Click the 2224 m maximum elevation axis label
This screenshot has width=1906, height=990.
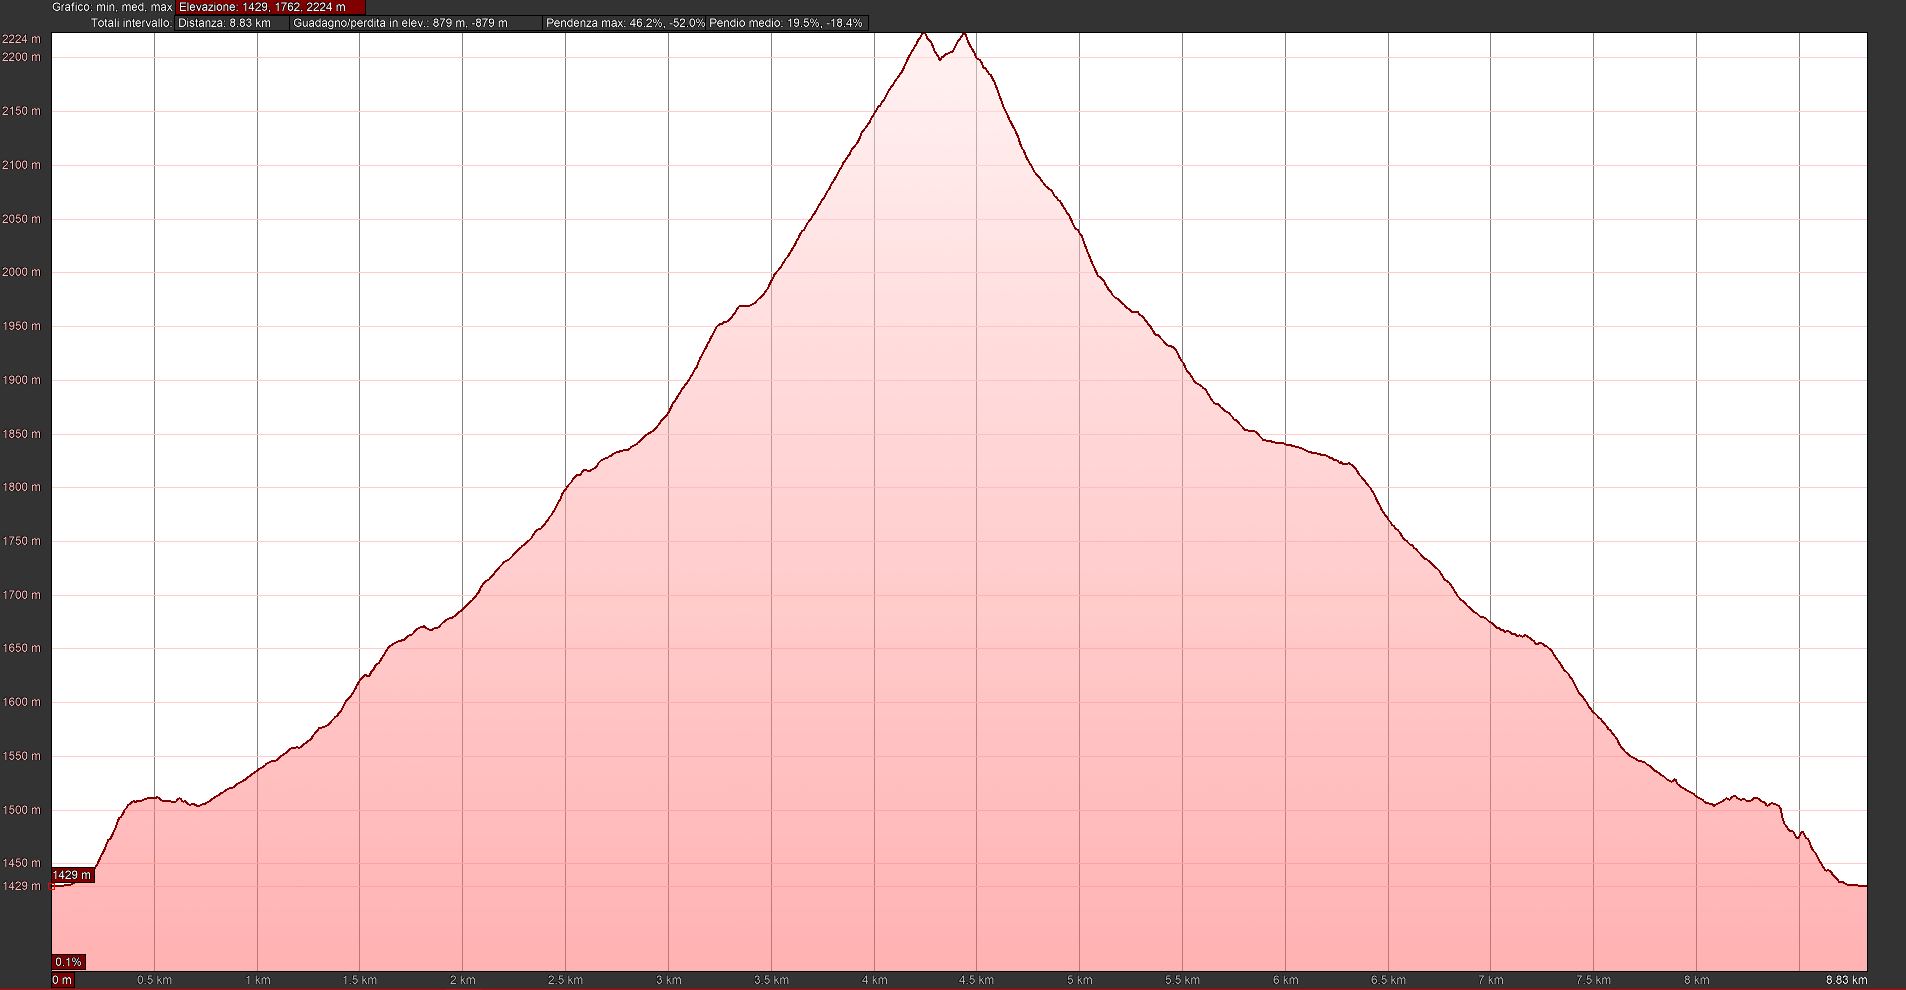(x=21, y=39)
